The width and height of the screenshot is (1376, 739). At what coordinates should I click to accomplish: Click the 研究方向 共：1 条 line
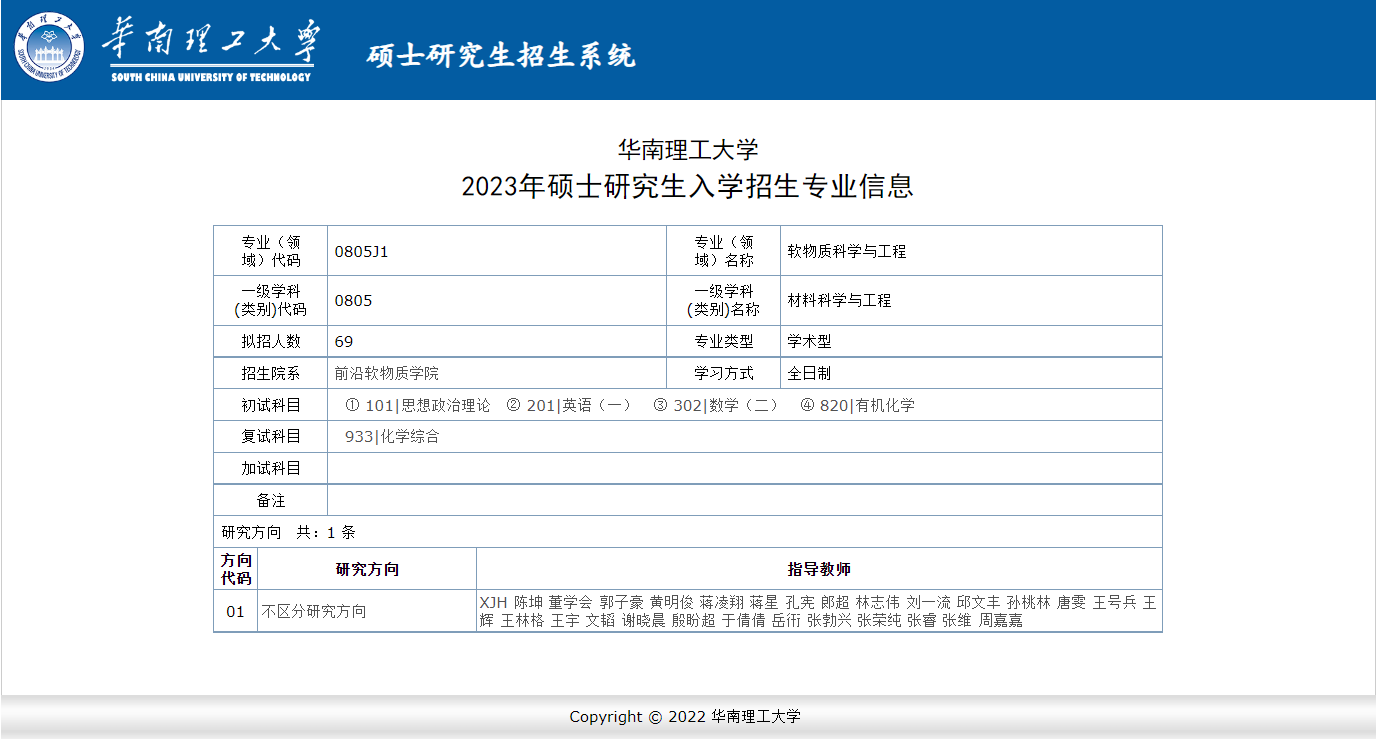[288, 532]
